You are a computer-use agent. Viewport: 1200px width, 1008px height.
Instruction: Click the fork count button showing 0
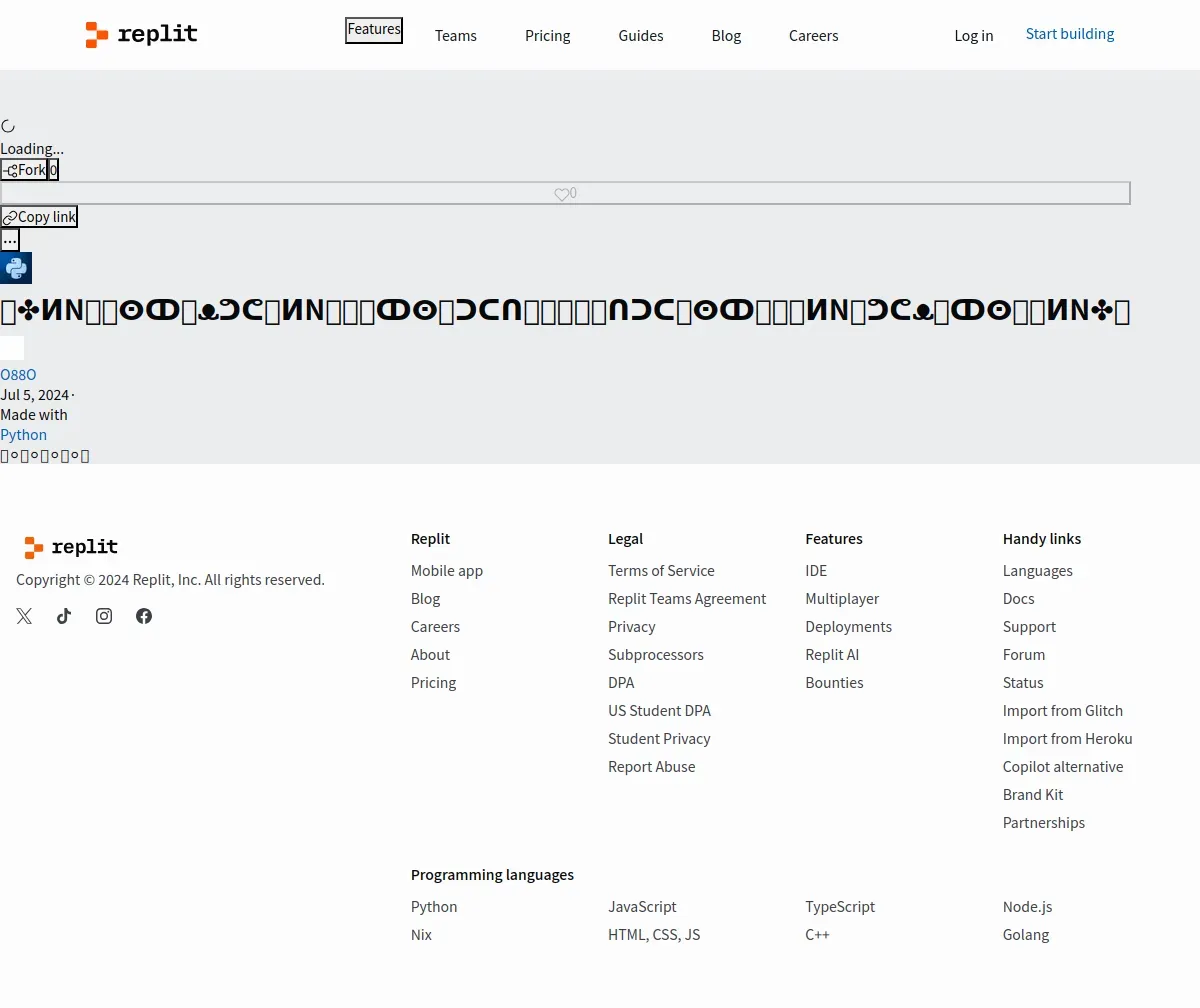pyautogui.click(x=54, y=170)
